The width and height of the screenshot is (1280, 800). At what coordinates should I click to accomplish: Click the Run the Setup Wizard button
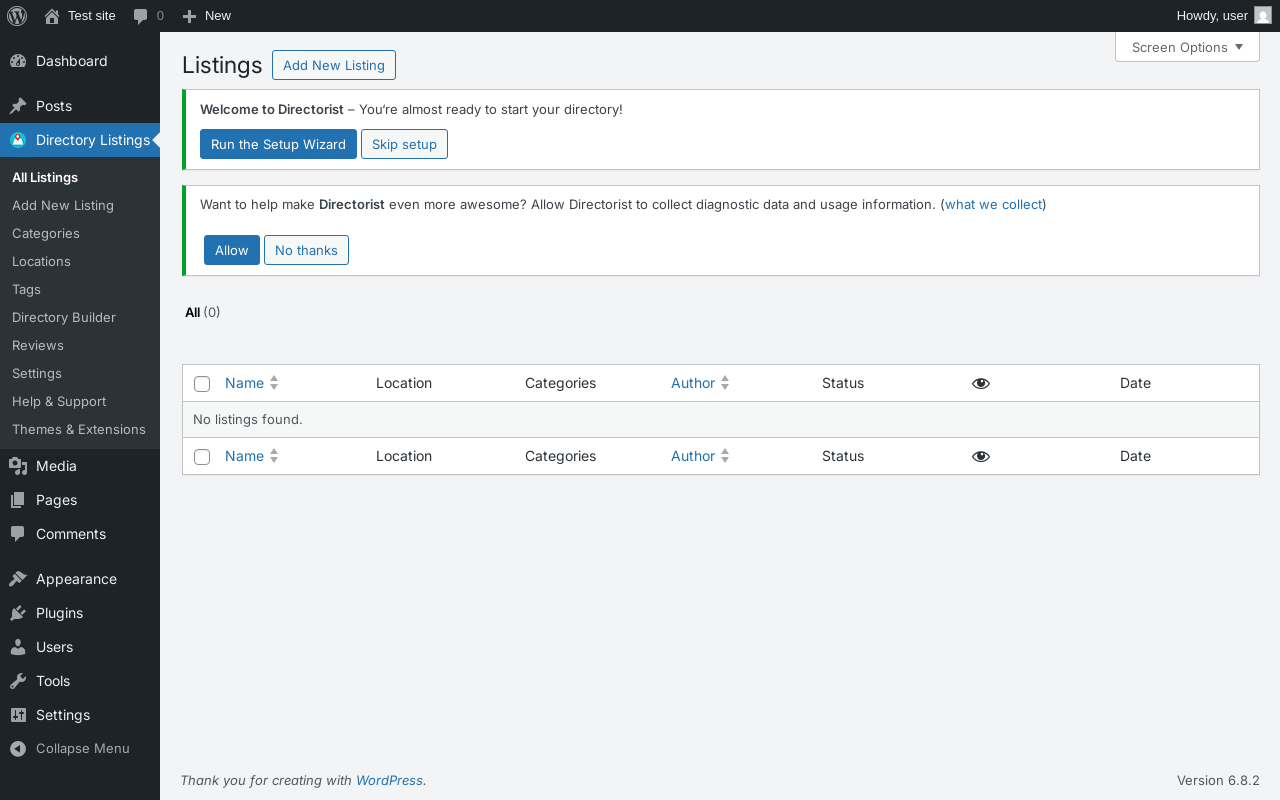coord(278,144)
